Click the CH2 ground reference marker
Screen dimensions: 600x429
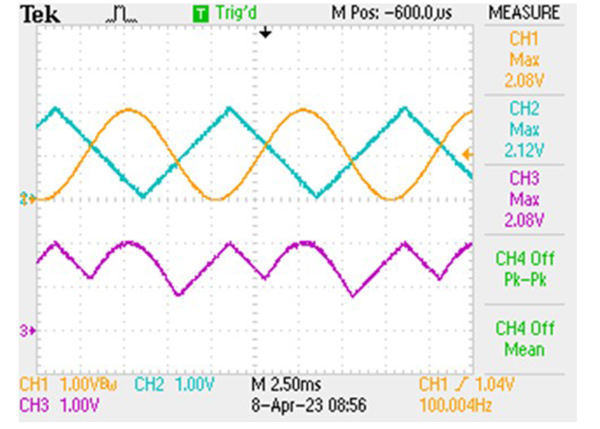(28, 199)
